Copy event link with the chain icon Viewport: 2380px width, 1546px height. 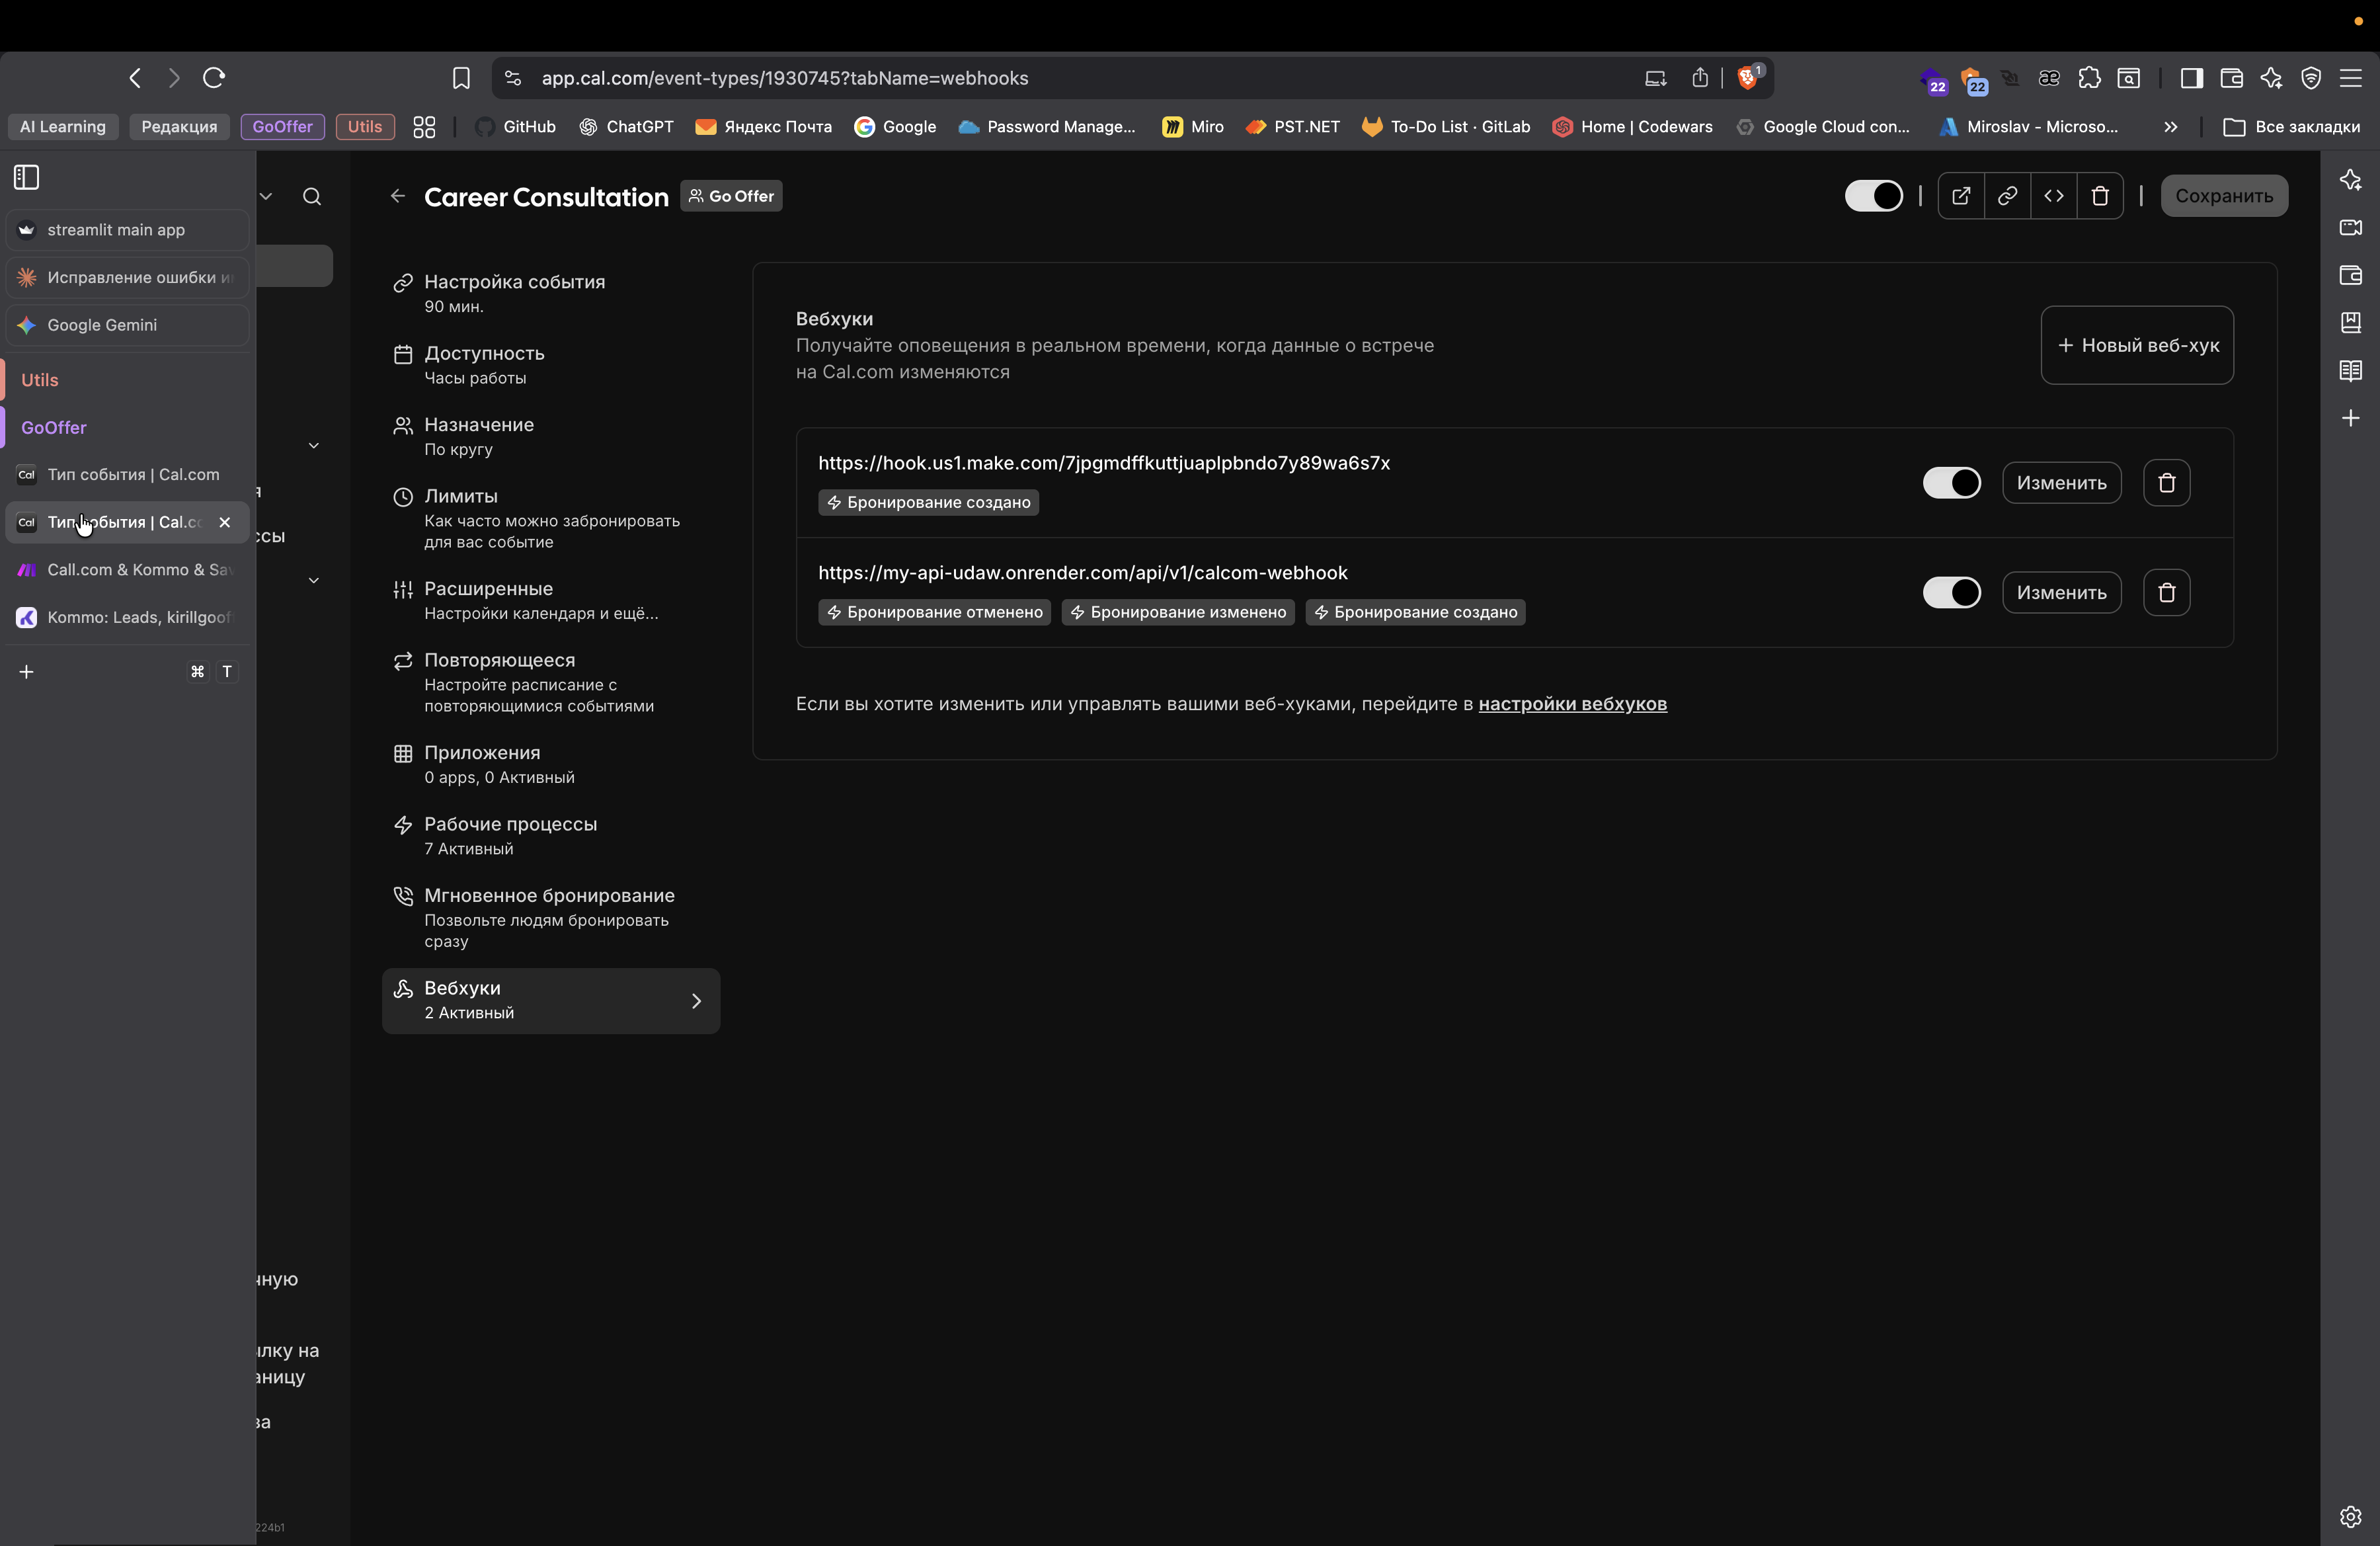(x=2007, y=196)
